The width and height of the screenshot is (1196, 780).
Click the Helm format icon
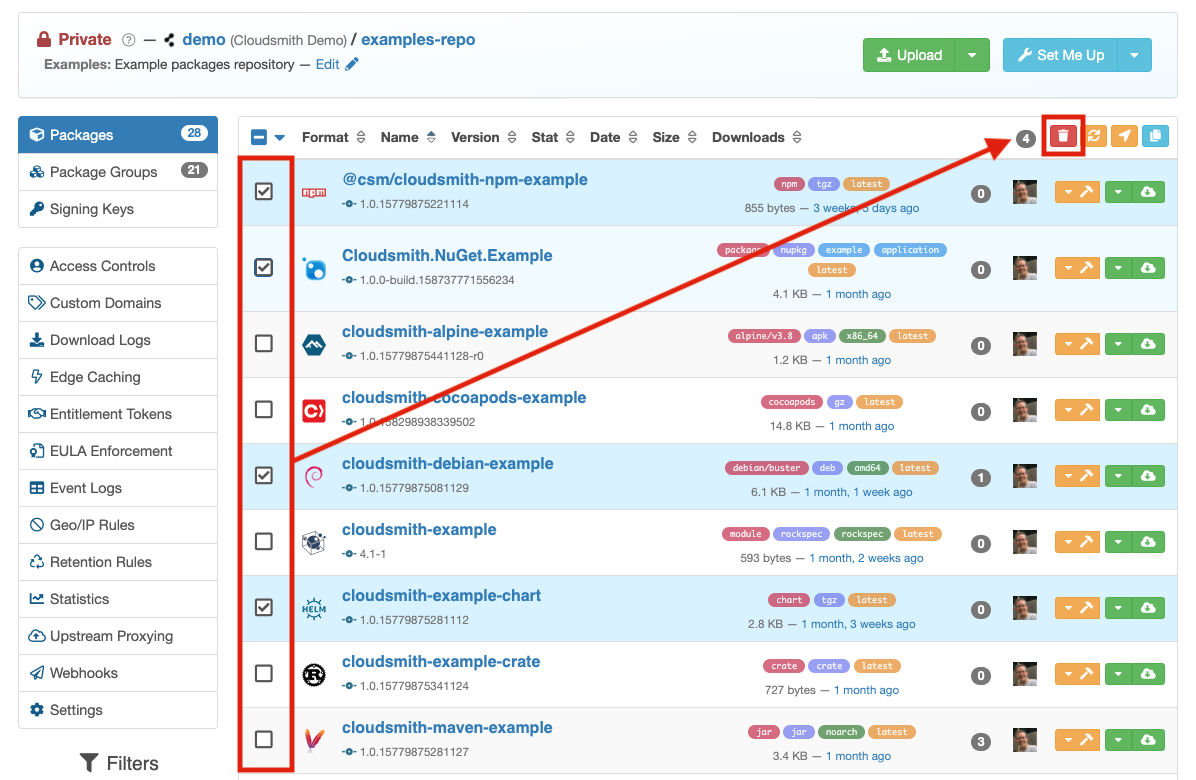[x=314, y=608]
